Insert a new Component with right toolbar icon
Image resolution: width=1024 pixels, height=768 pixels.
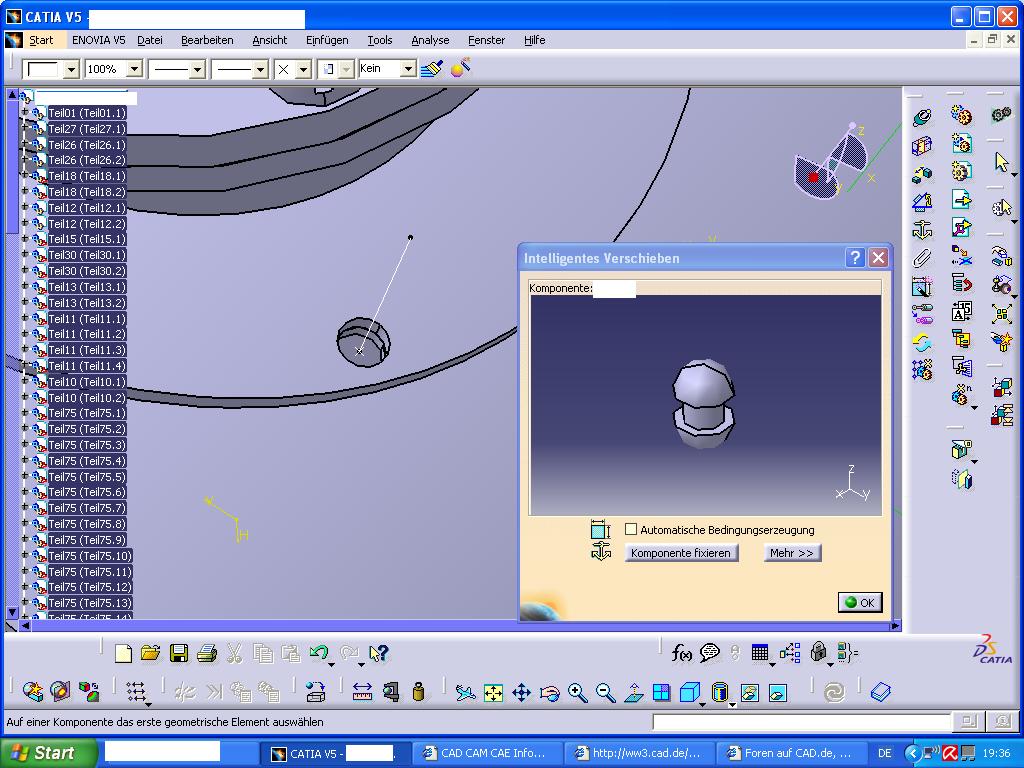(961, 116)
